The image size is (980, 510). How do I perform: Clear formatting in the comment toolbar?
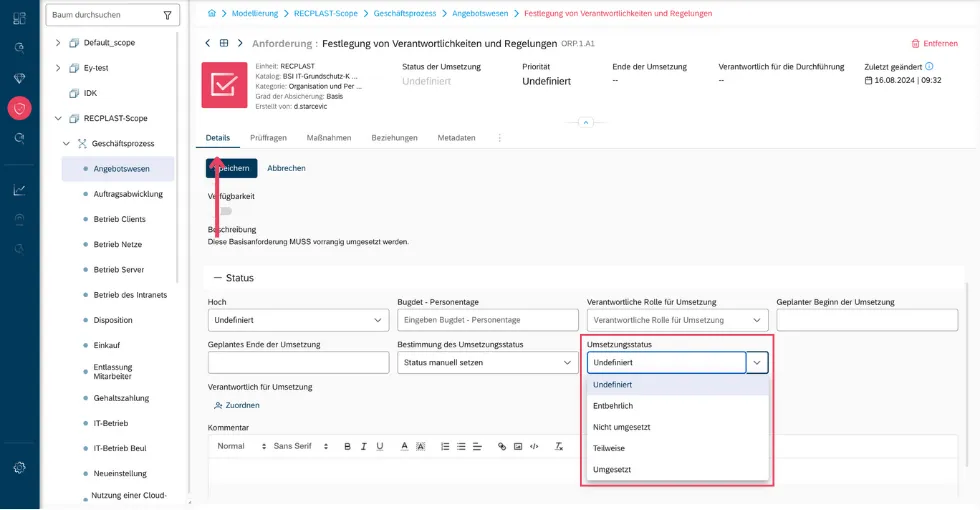click(559, 446)
